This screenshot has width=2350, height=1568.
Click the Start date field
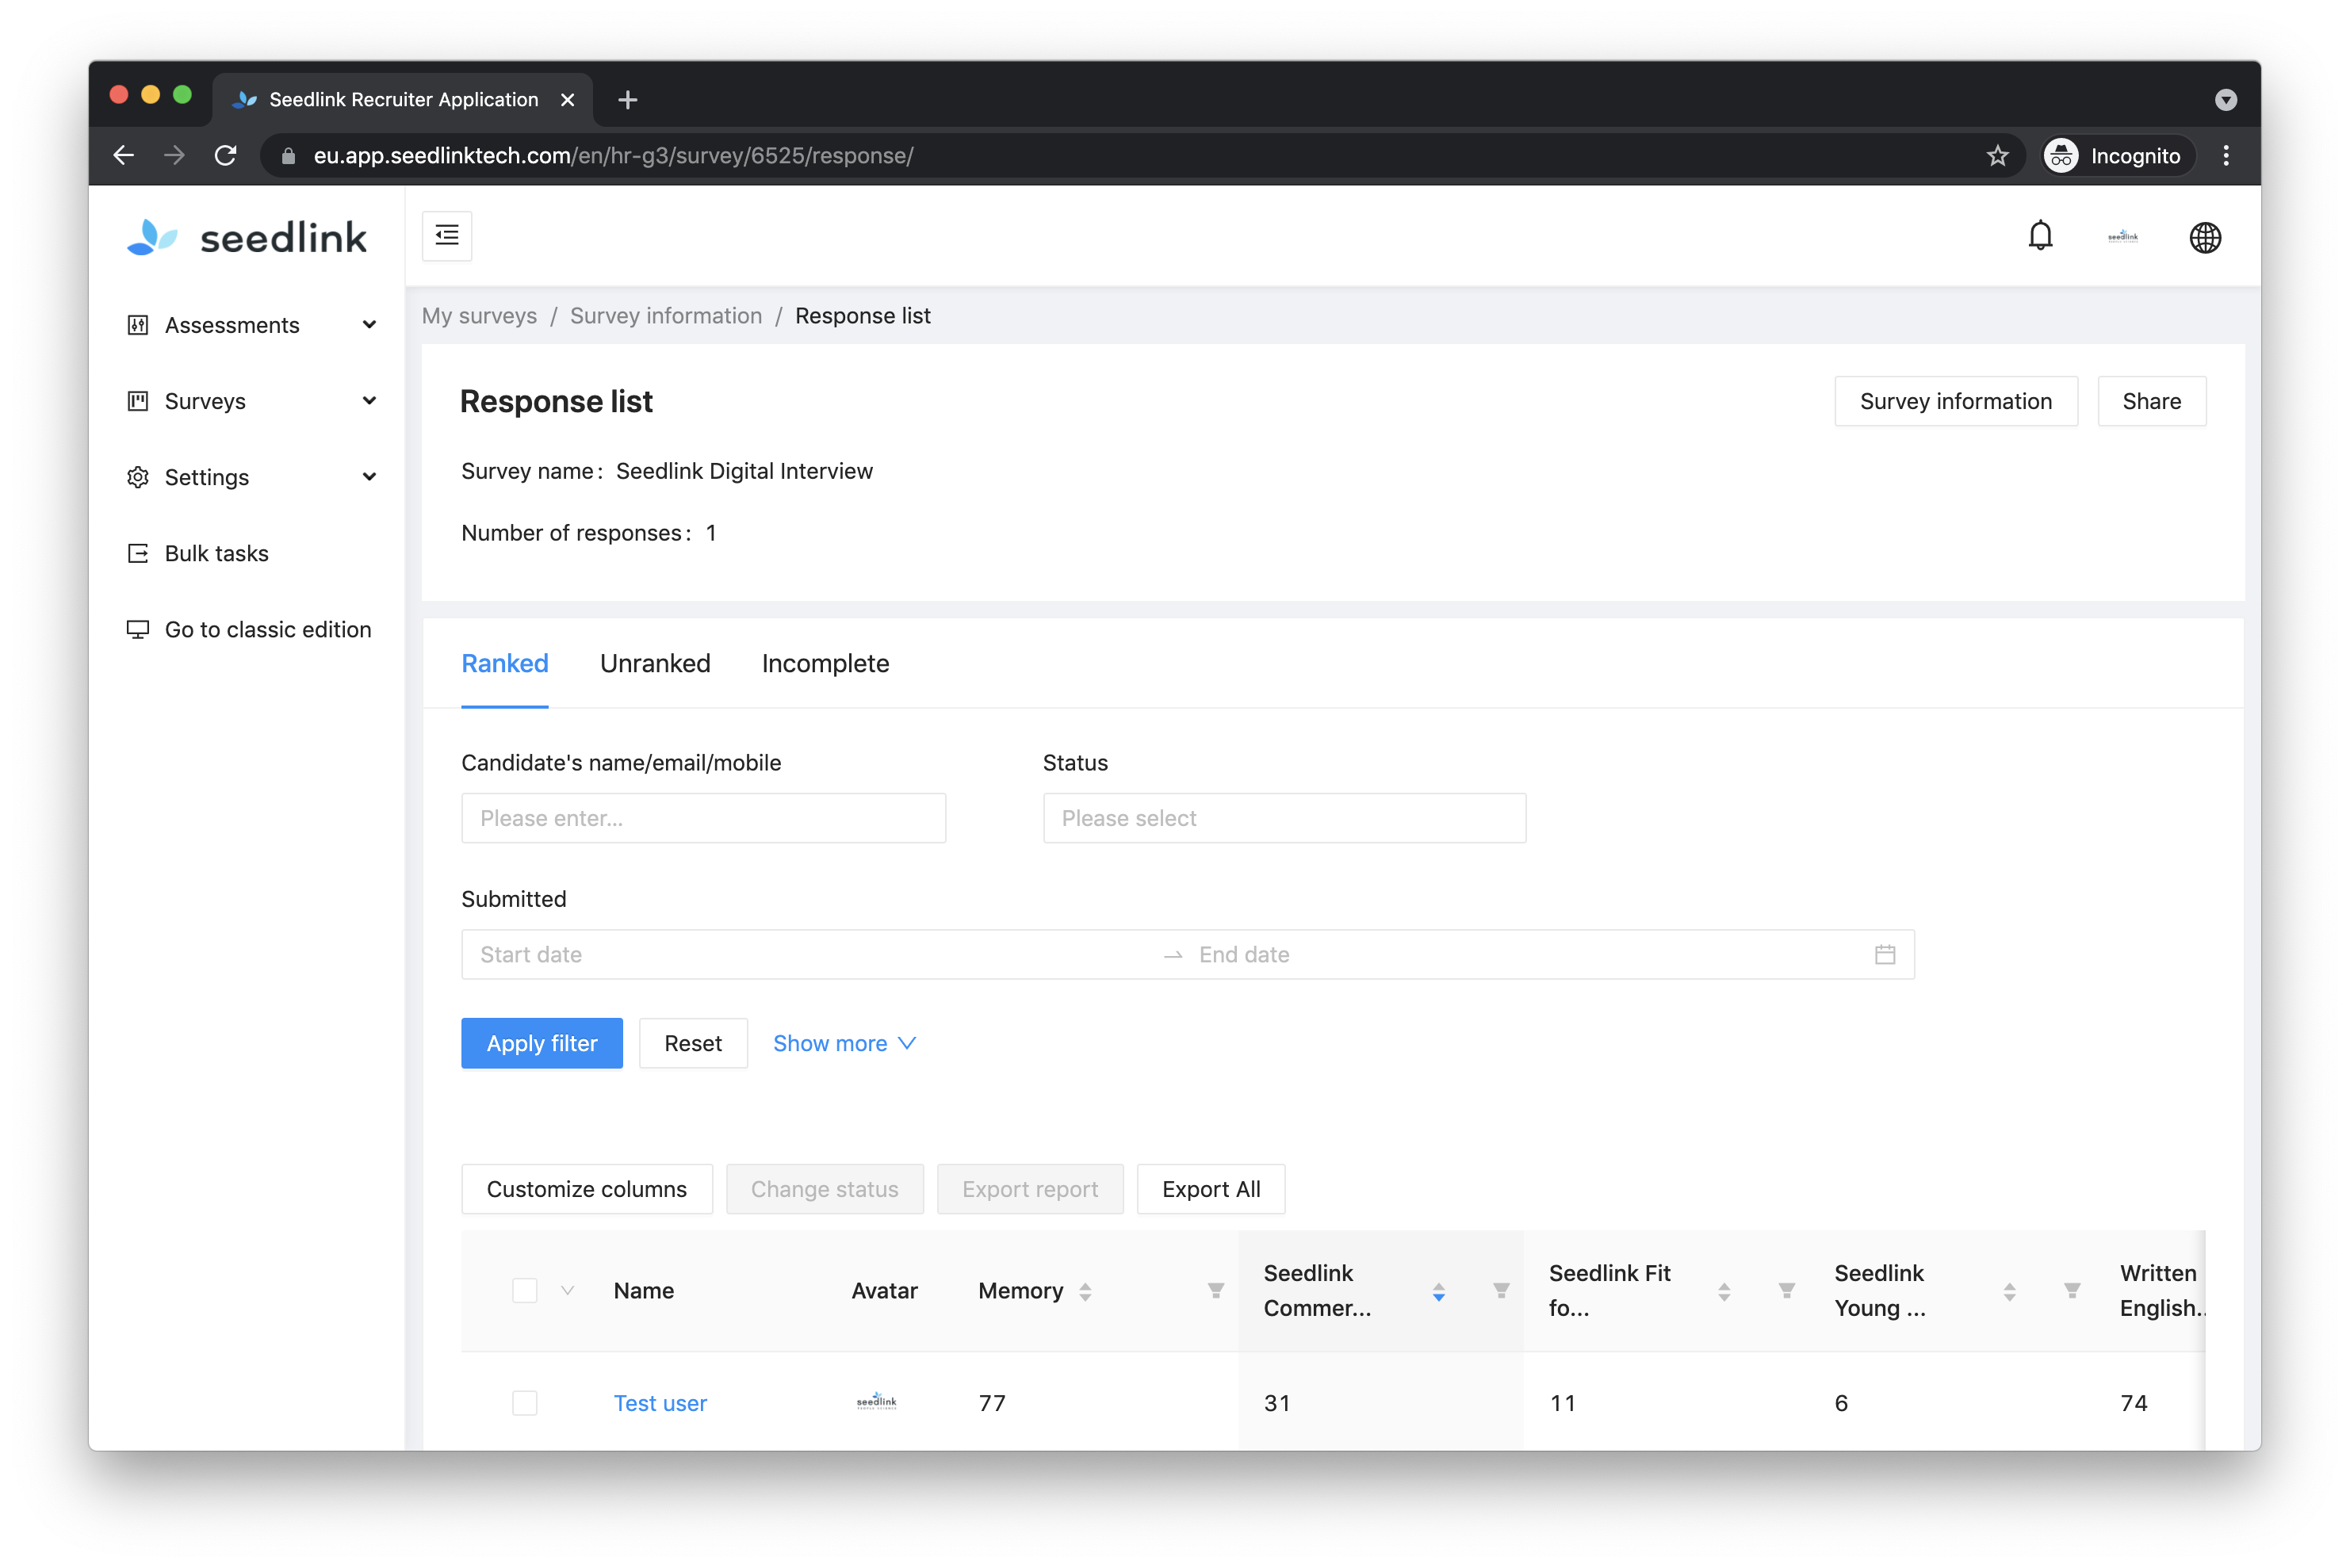tap(810, 954)
